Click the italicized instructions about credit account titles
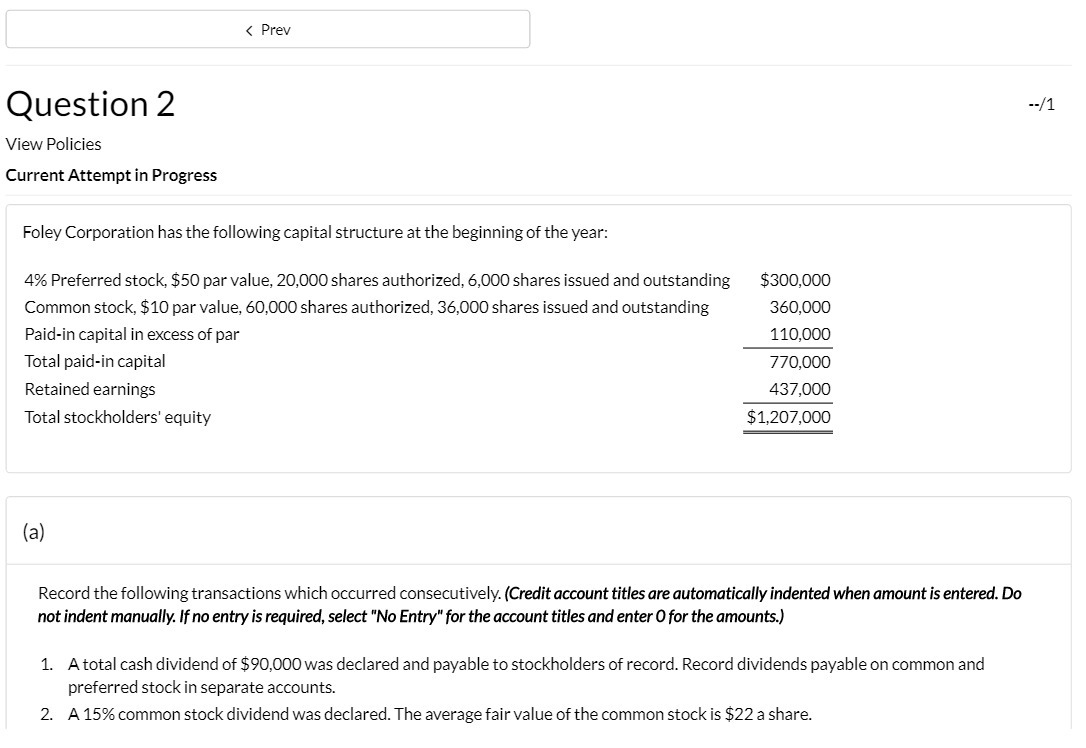 (530, 604)
